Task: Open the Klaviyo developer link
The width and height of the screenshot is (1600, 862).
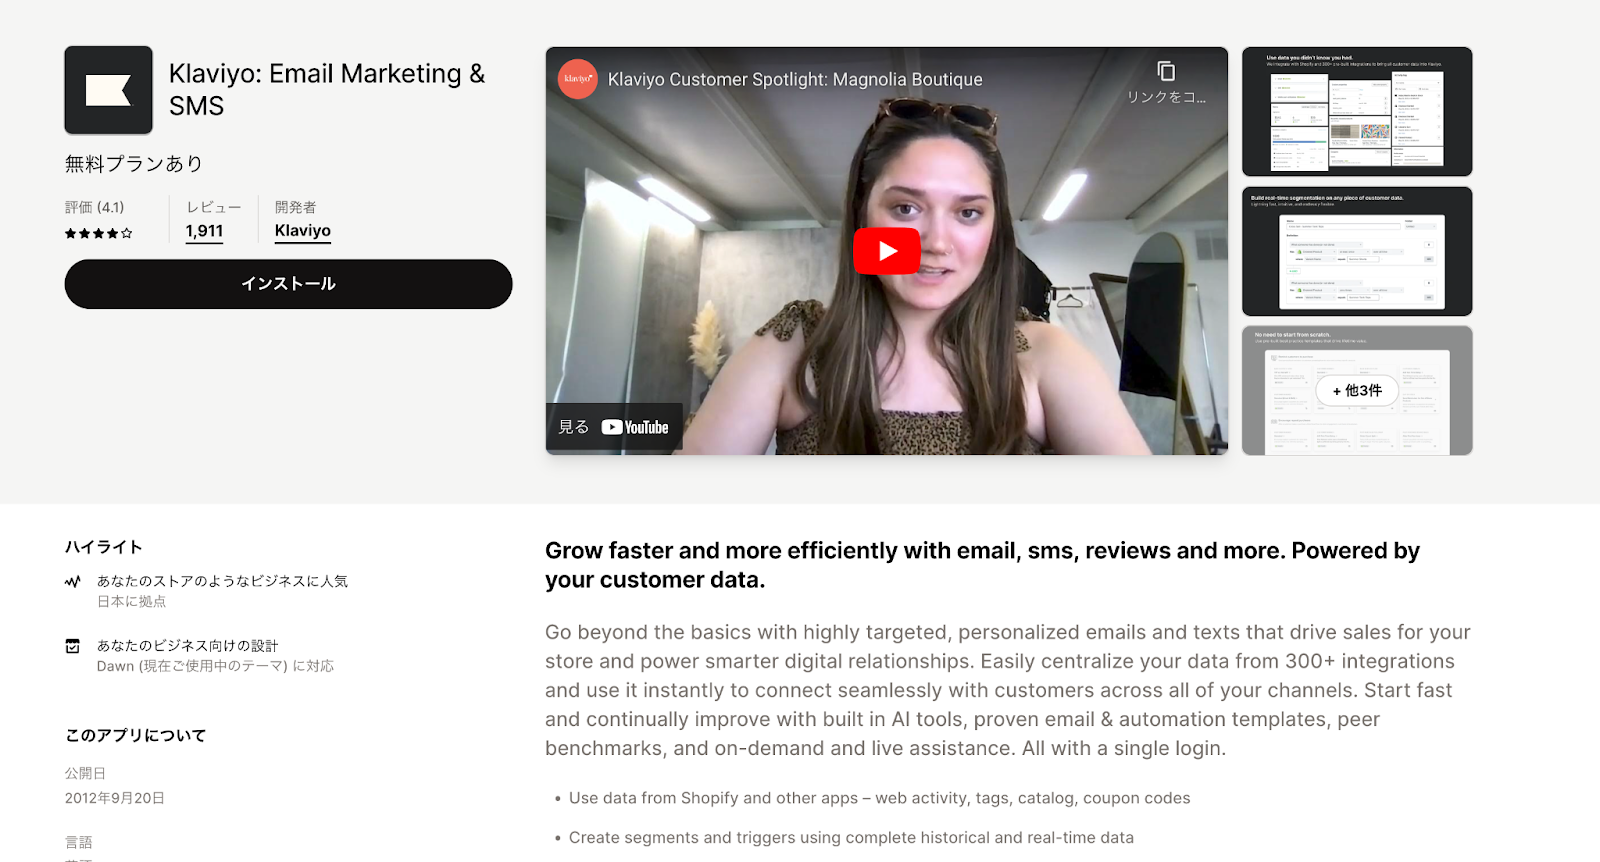Action: point(303,231)
